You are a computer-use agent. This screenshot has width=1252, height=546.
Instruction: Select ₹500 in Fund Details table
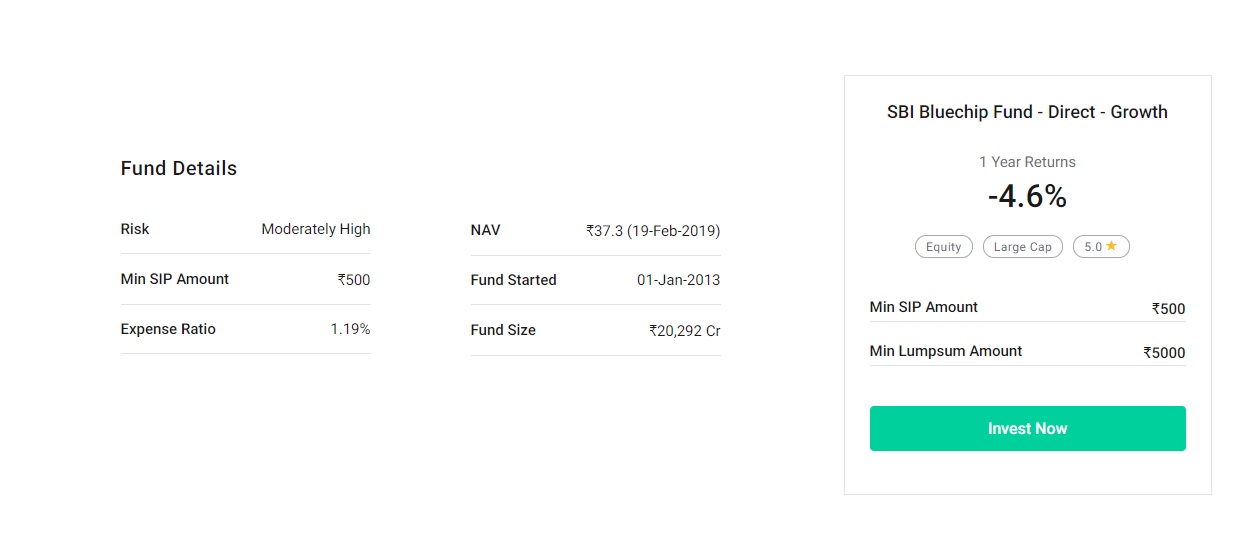pyautogui.click(x=354, y=280)
